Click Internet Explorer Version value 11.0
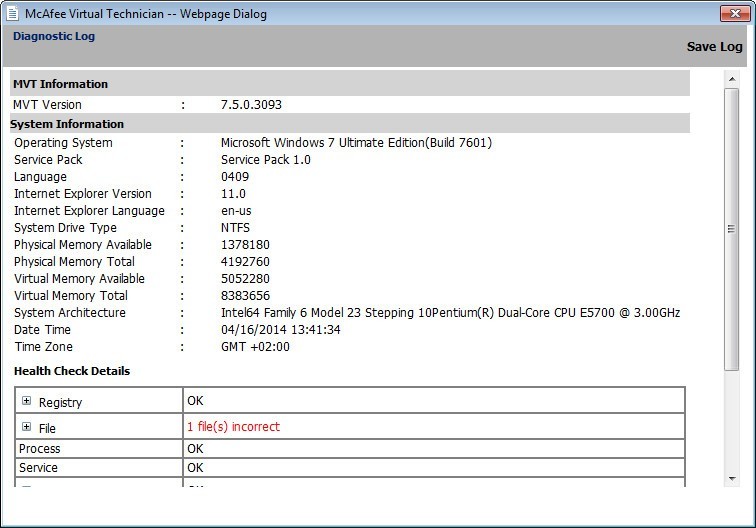 [233, 194]
